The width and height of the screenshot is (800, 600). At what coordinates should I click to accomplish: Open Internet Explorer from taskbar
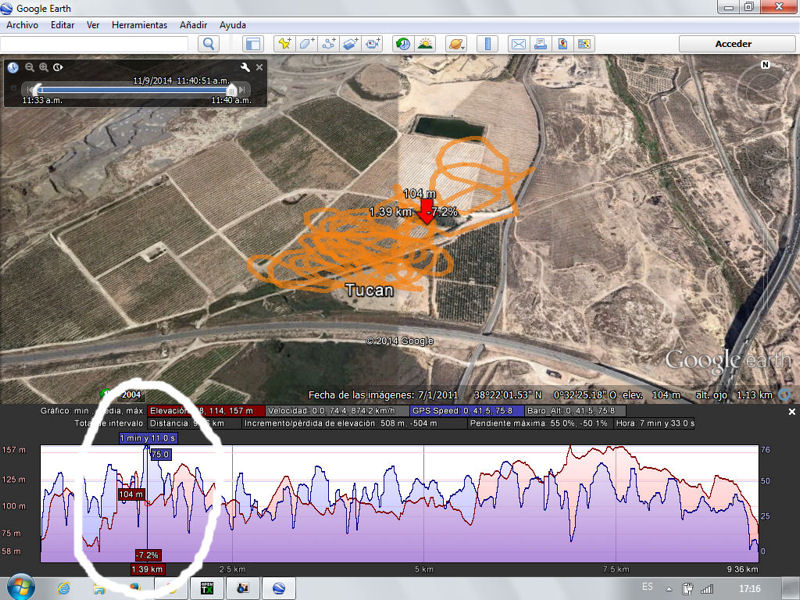(x=63, y=588)
